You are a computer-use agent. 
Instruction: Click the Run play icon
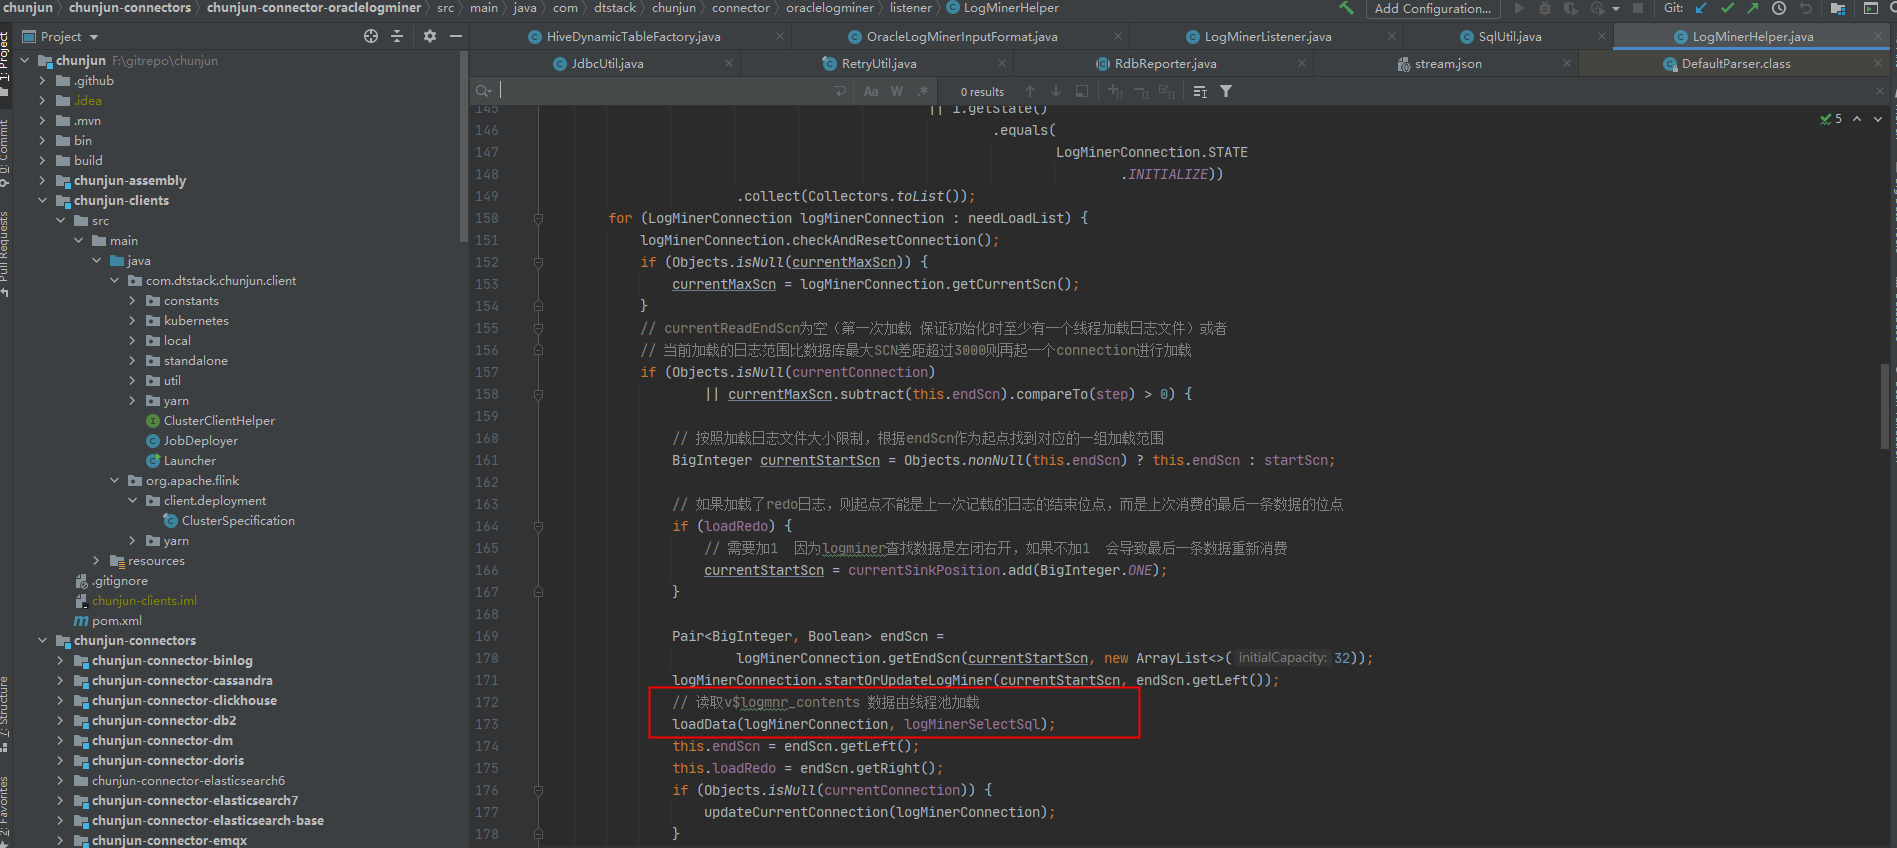point(1519,8)
